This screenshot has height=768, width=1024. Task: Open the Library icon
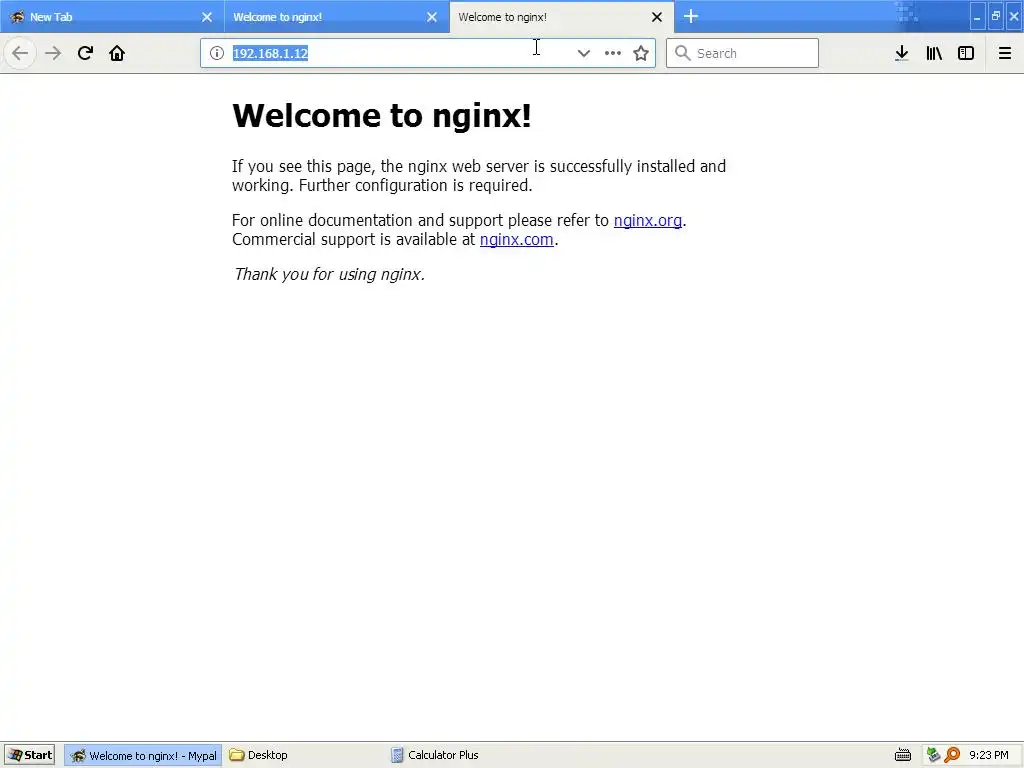coord(934,53)
